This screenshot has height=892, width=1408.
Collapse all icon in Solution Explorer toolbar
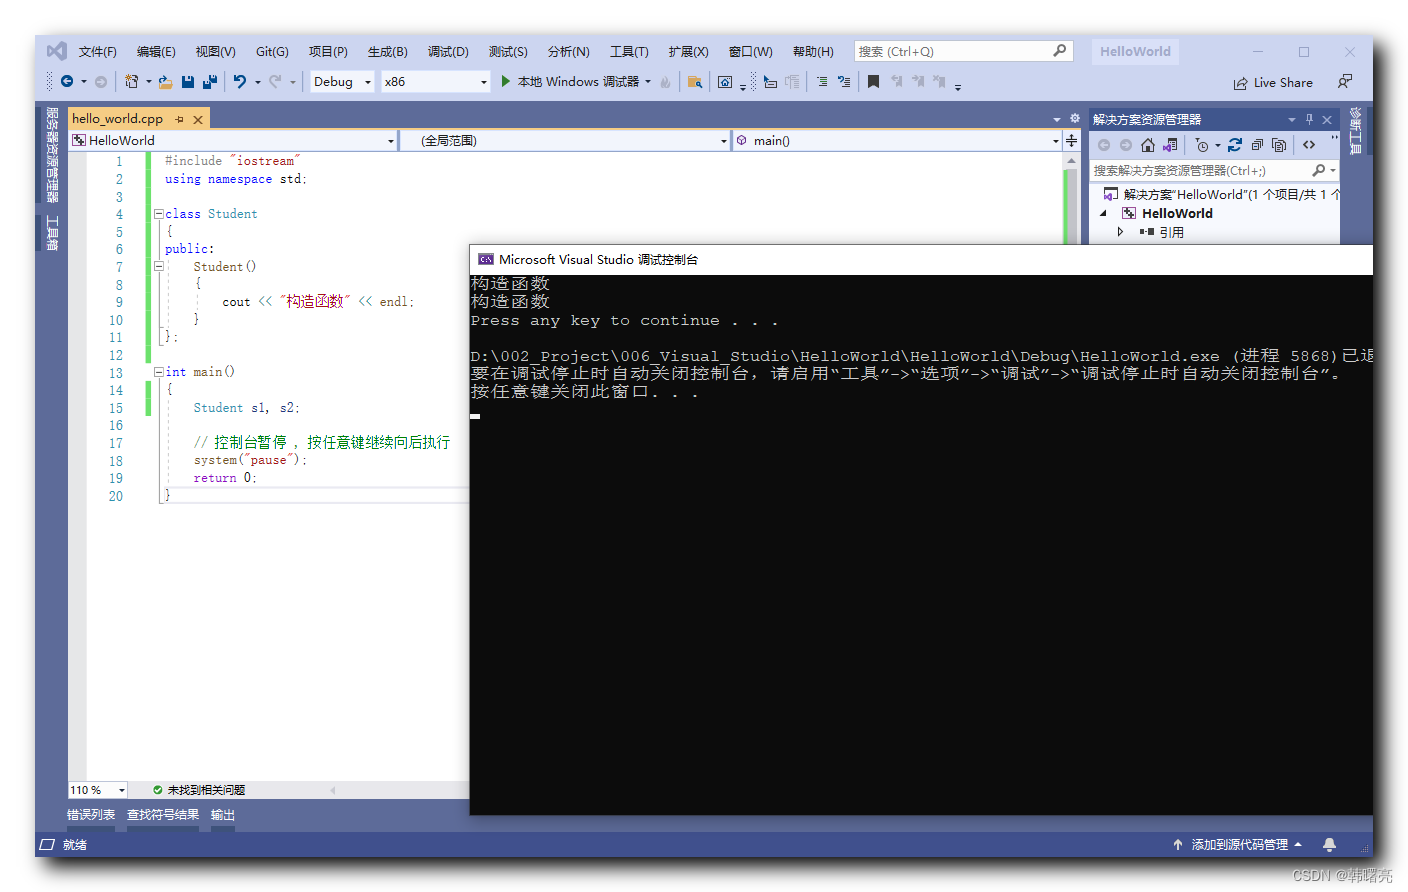click(1257, 145)
